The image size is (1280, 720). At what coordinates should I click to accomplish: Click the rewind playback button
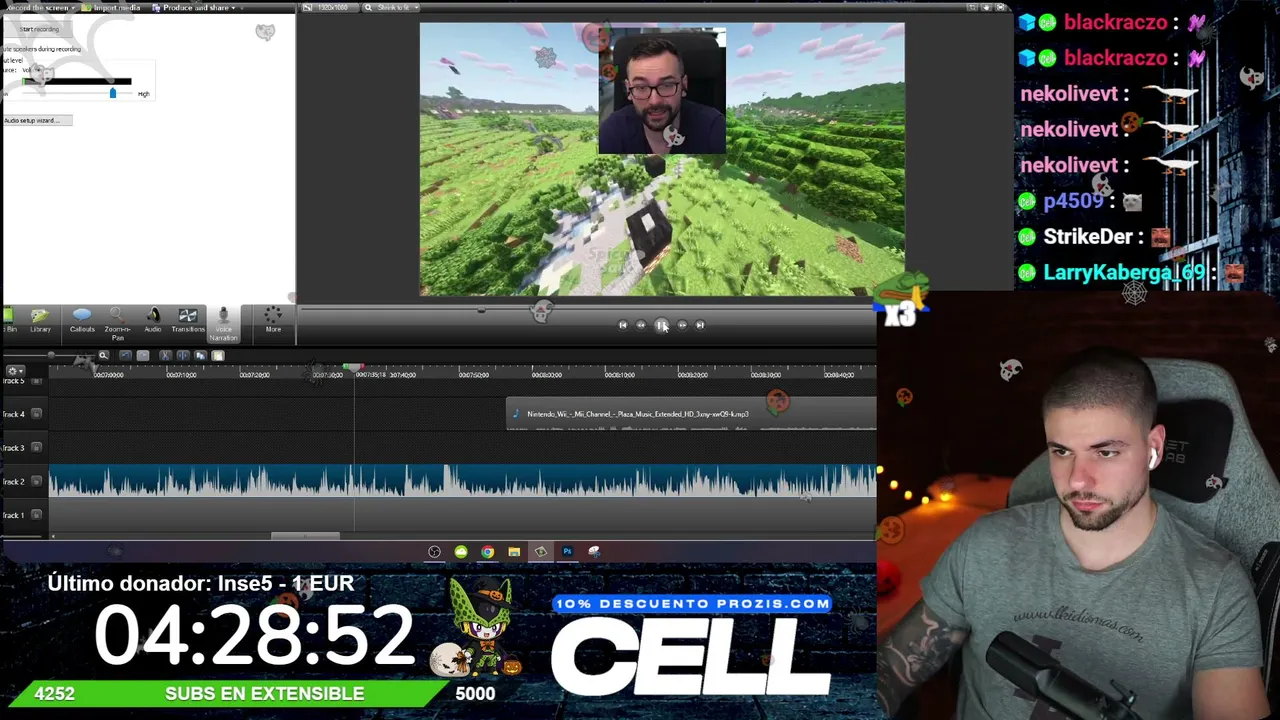(x=642, y=325)
